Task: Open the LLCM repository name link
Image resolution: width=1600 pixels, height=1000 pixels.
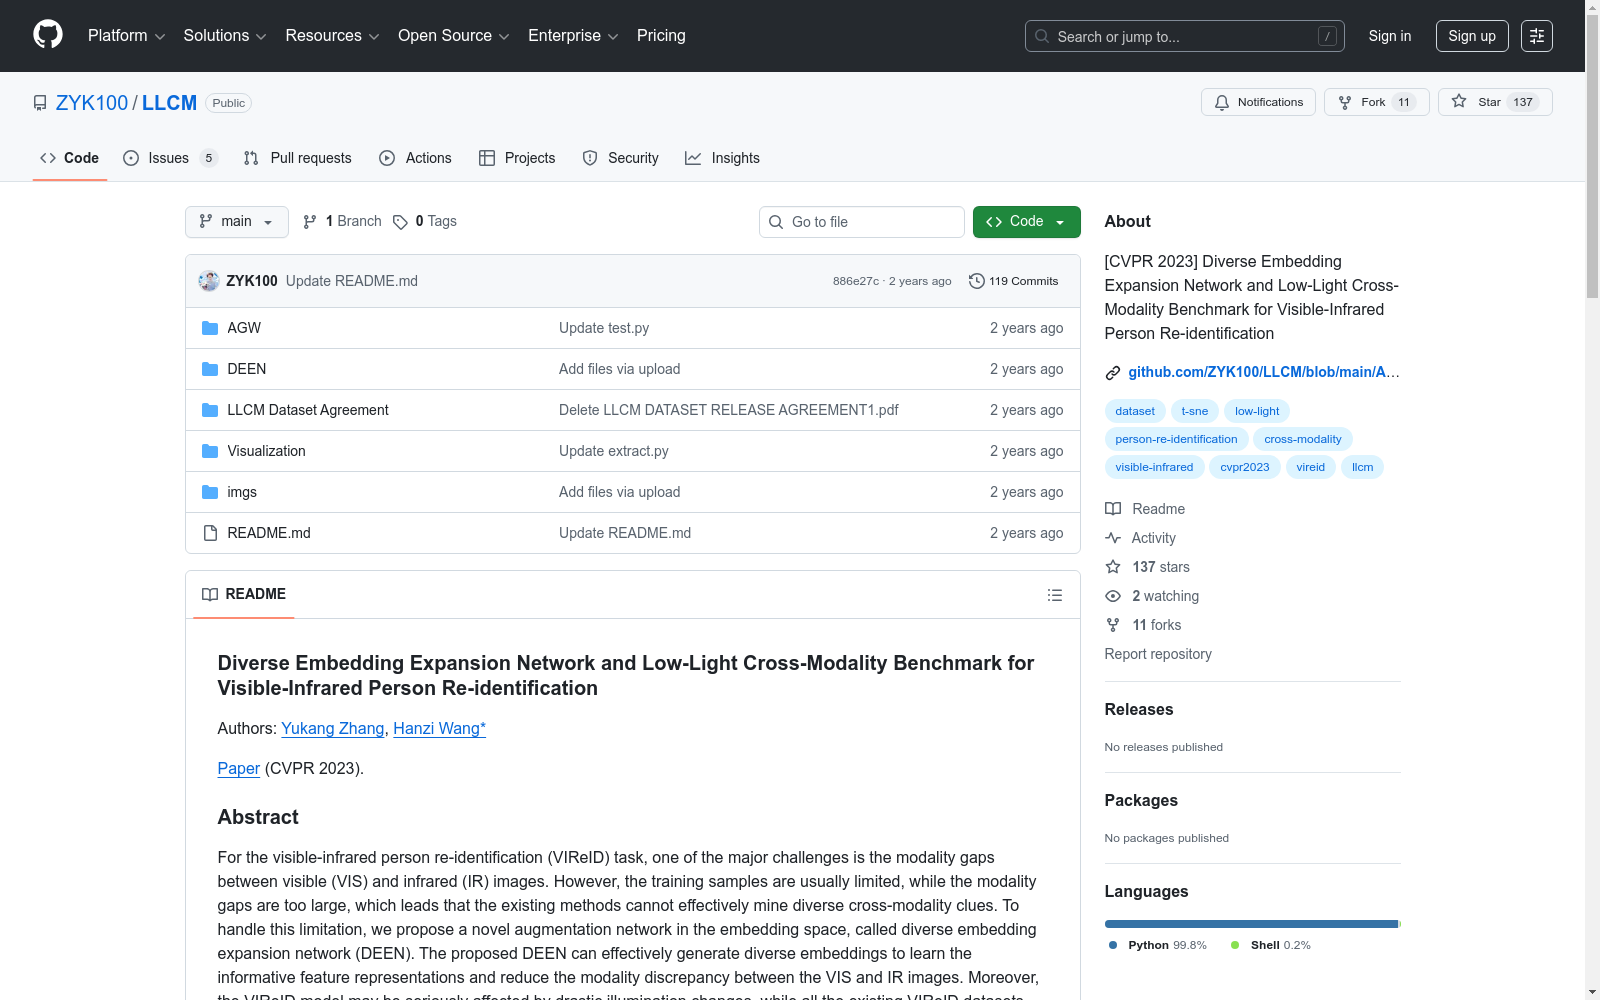Action: (169, 103)
